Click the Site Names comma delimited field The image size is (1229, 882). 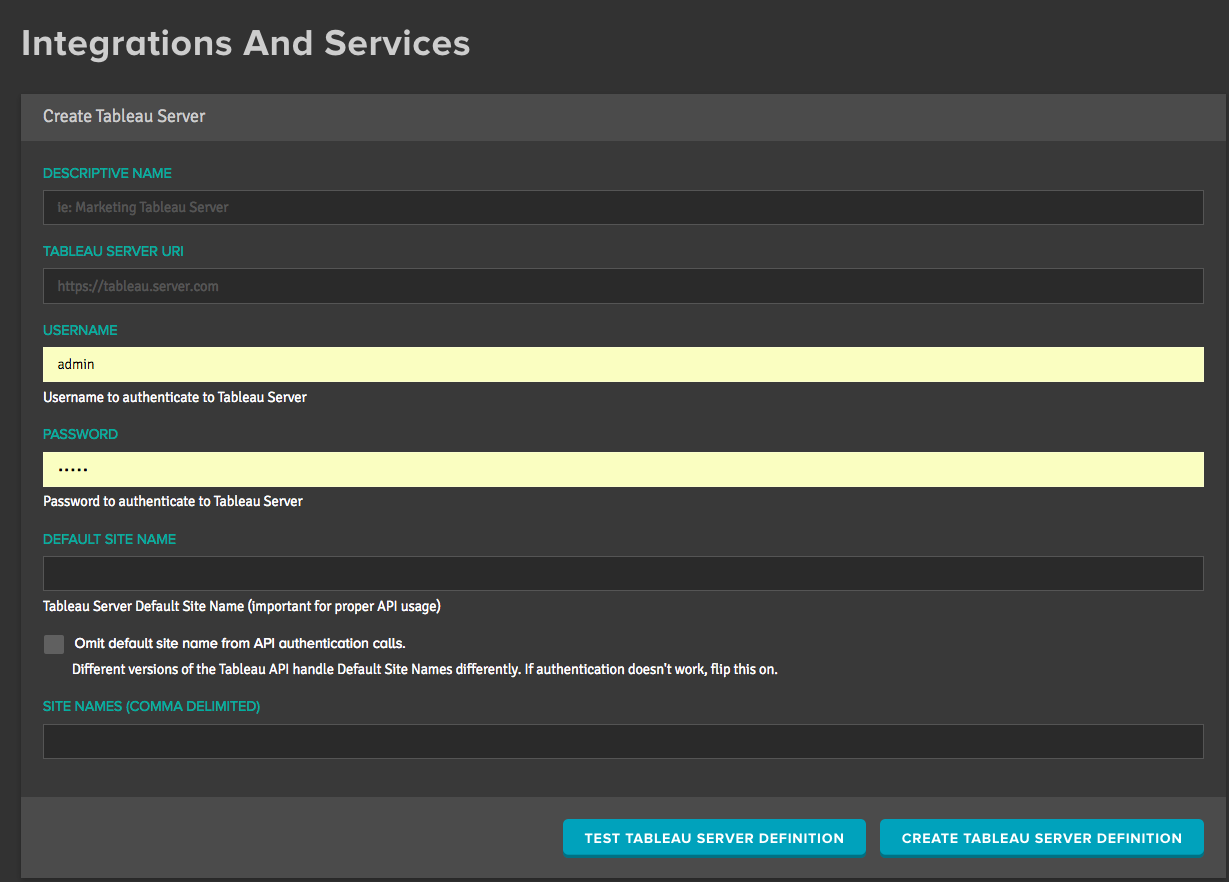click(x=623, y=742)
